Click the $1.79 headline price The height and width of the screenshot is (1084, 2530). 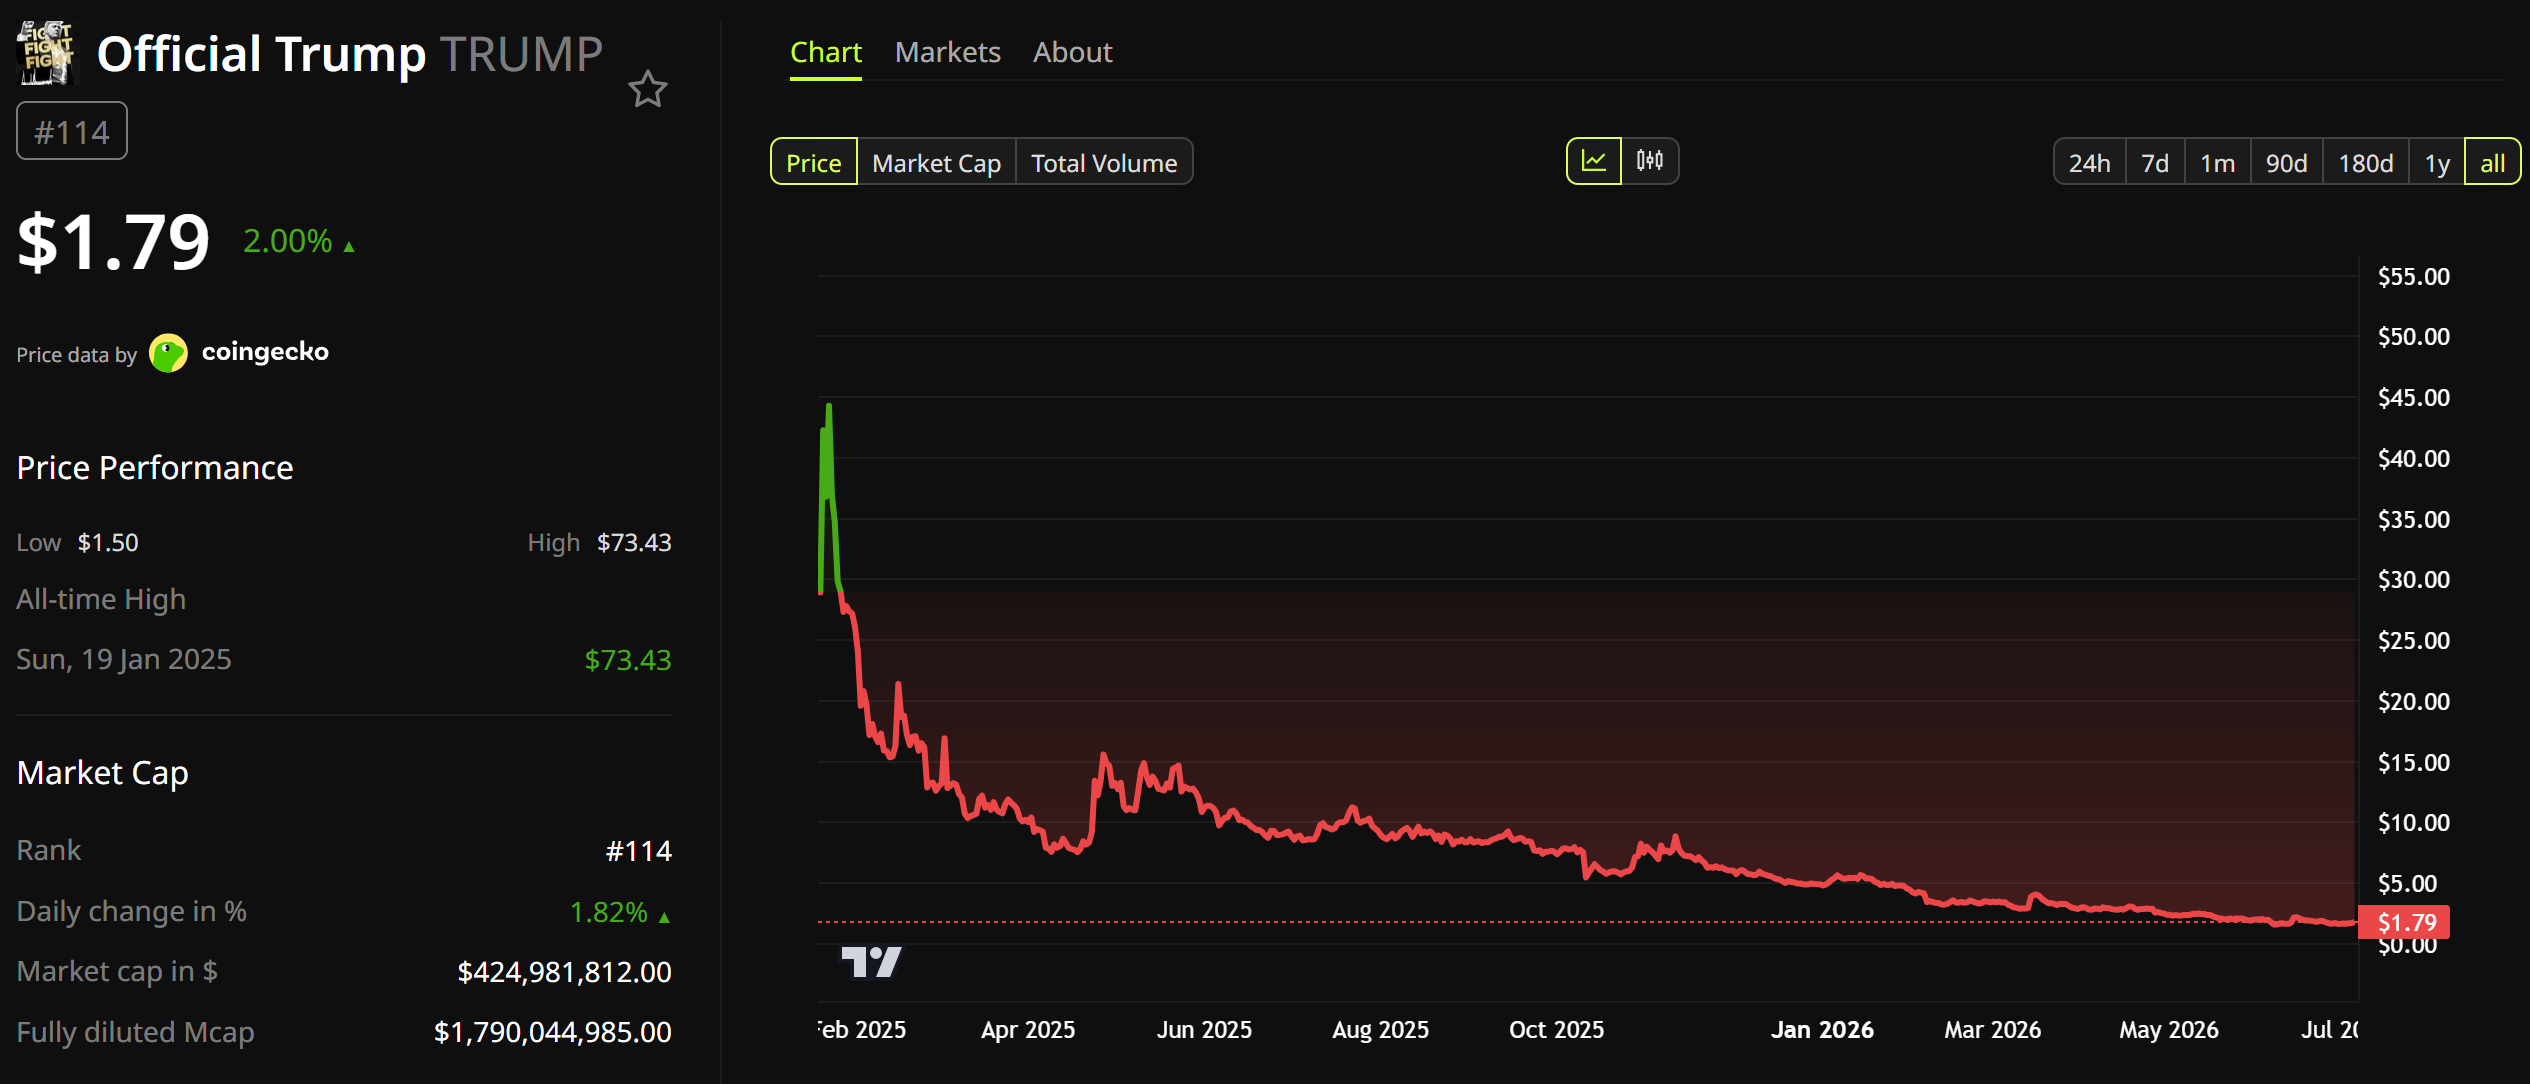(113, 241)
